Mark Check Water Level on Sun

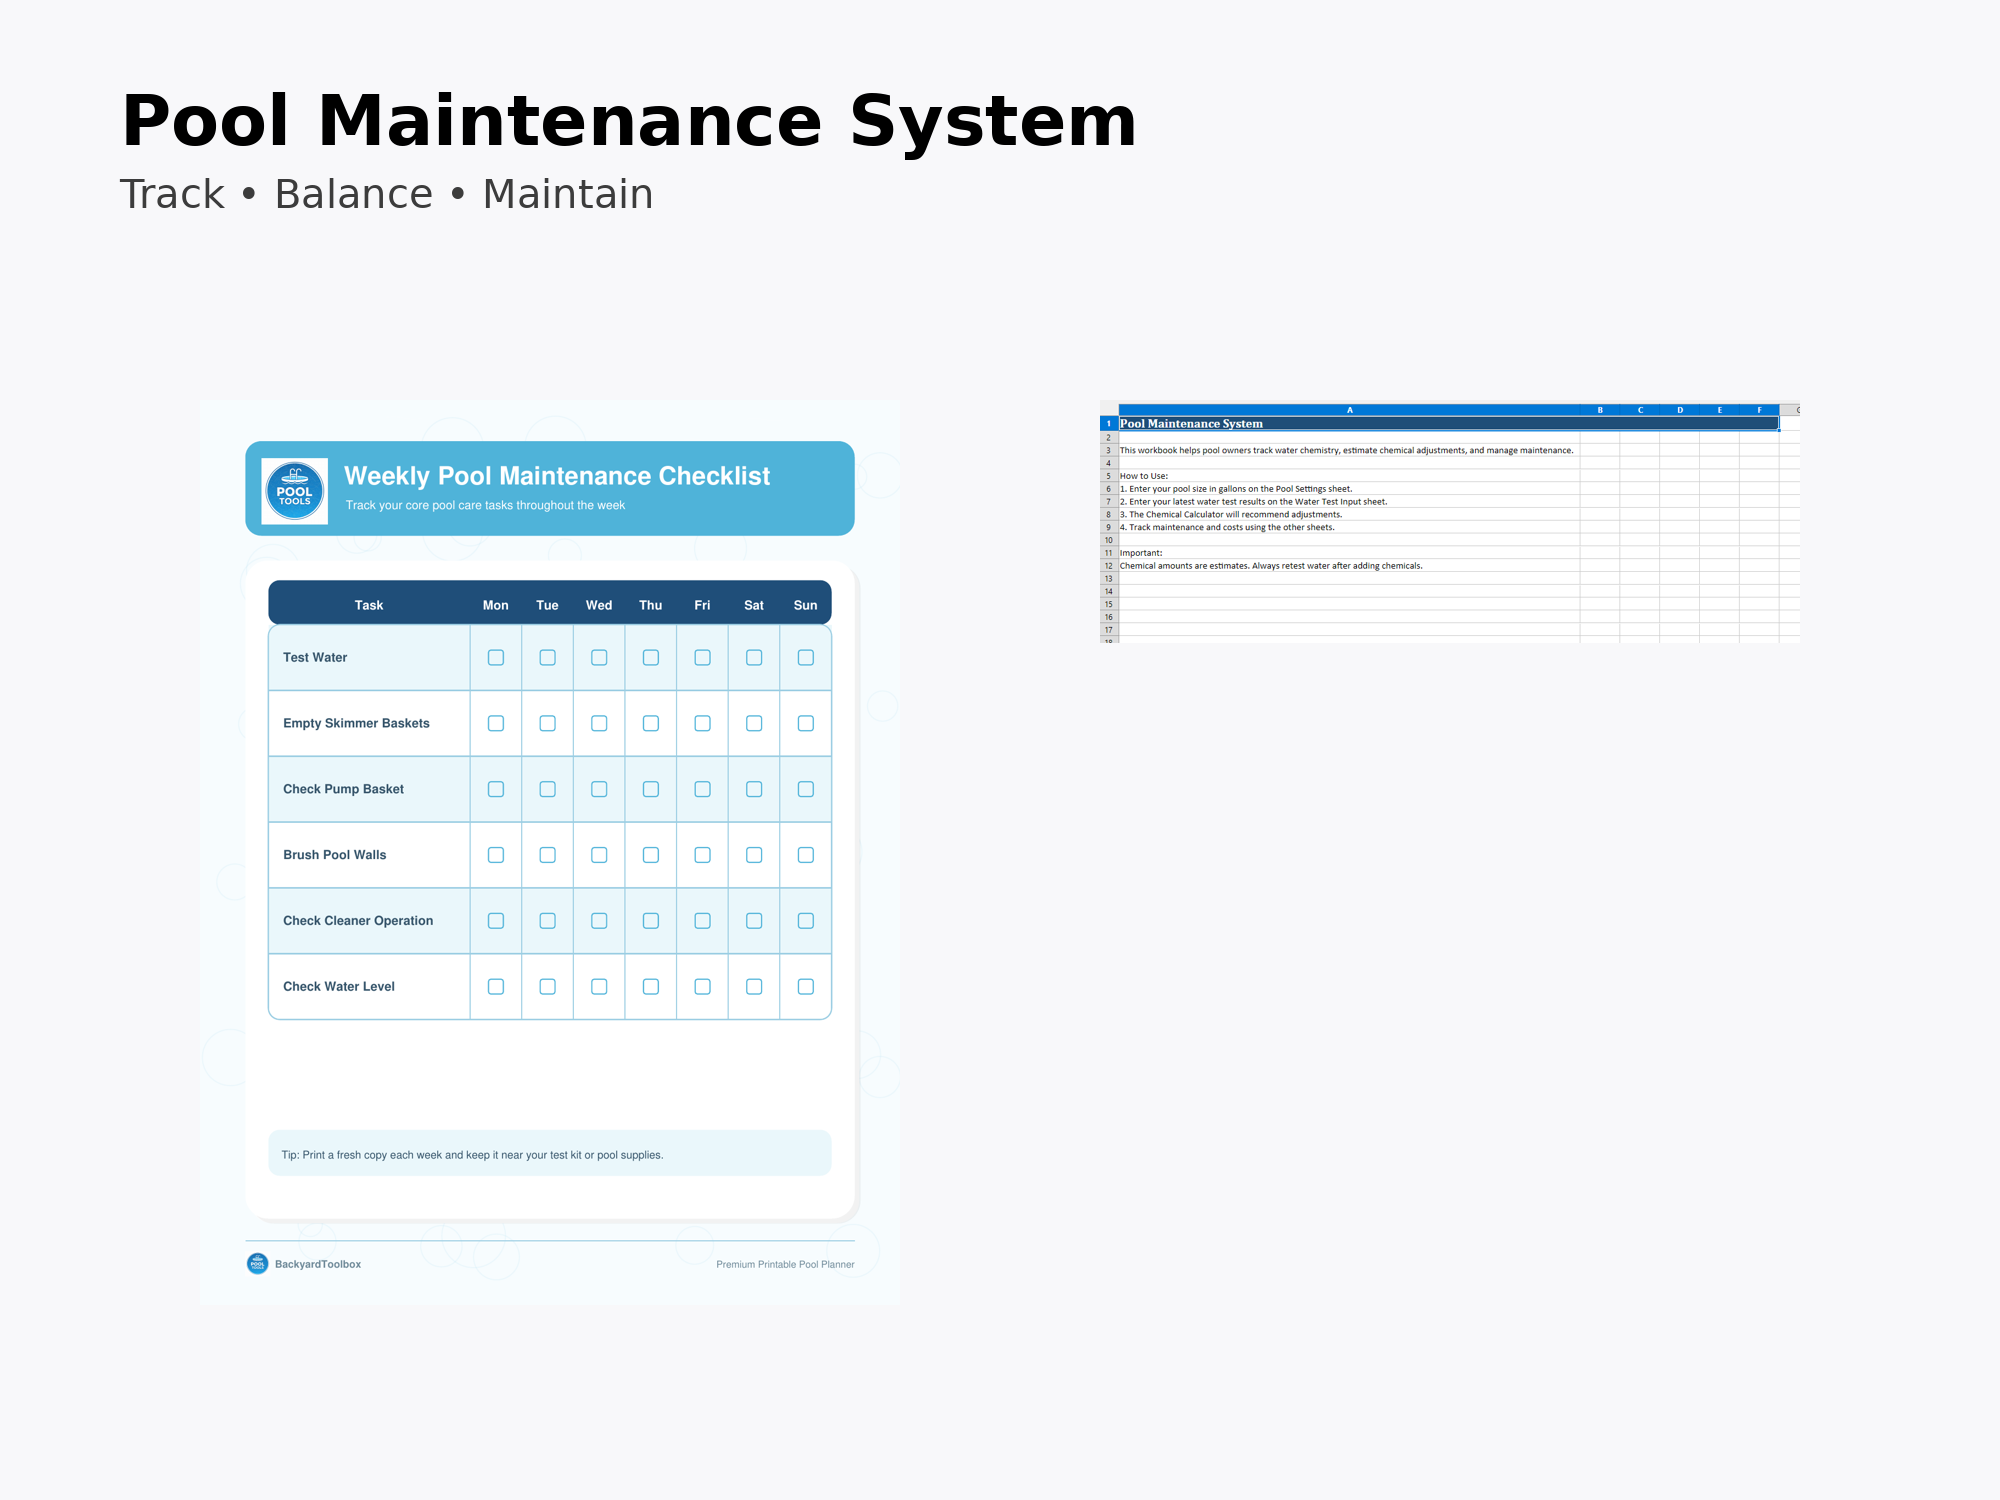click(x=806, y=987)
